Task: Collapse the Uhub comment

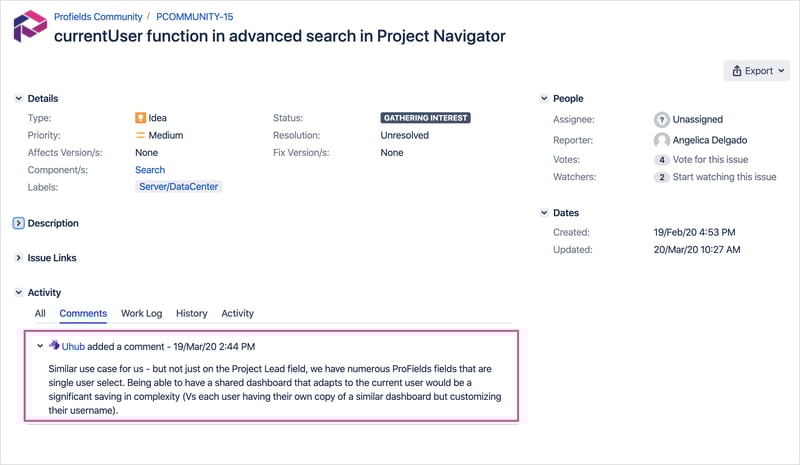Action: 40,346
